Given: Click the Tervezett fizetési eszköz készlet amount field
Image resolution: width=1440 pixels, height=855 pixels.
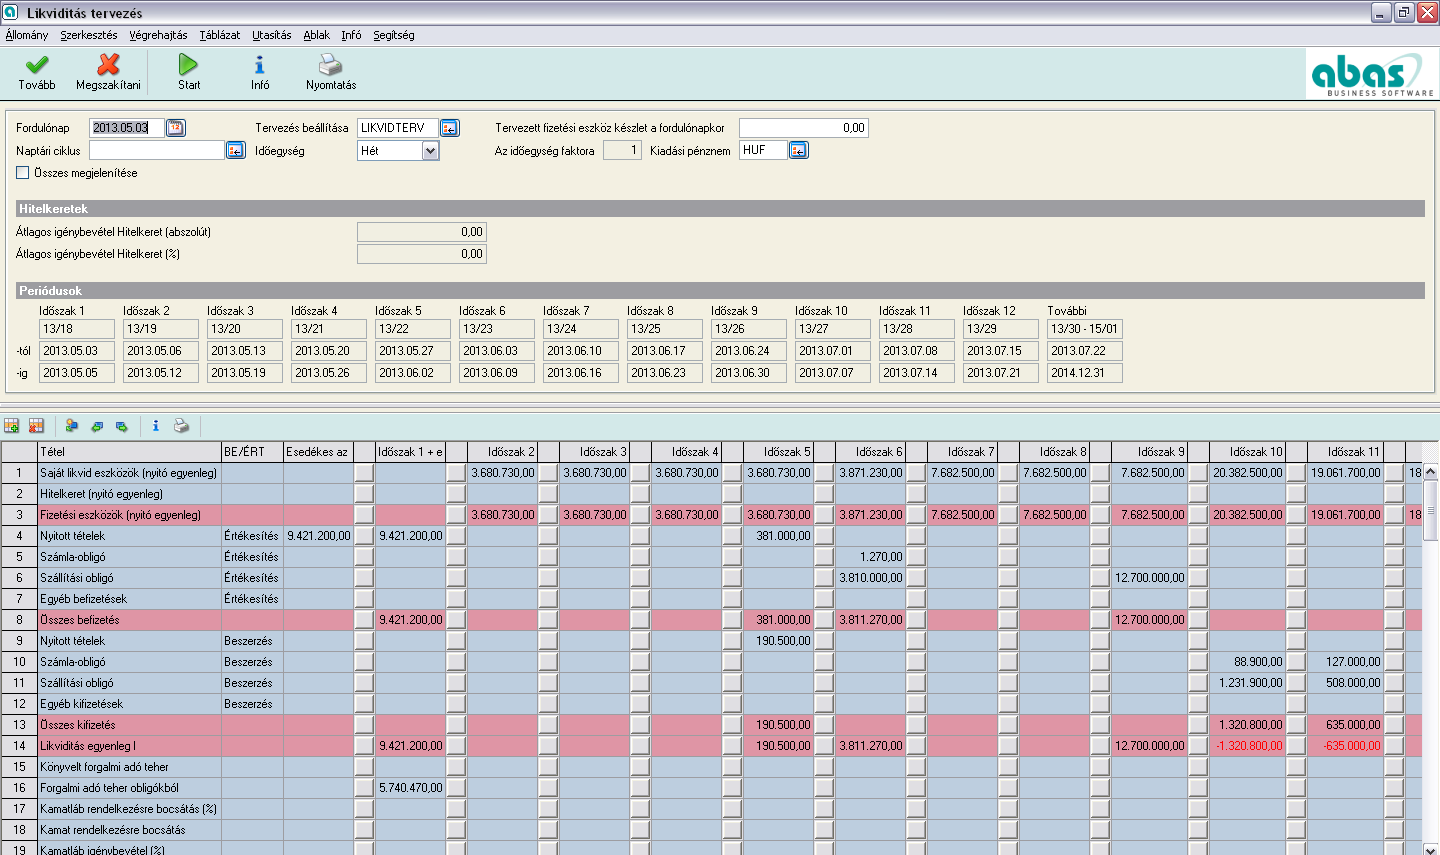Looking at the screenshot, I should tap(804, 128).
